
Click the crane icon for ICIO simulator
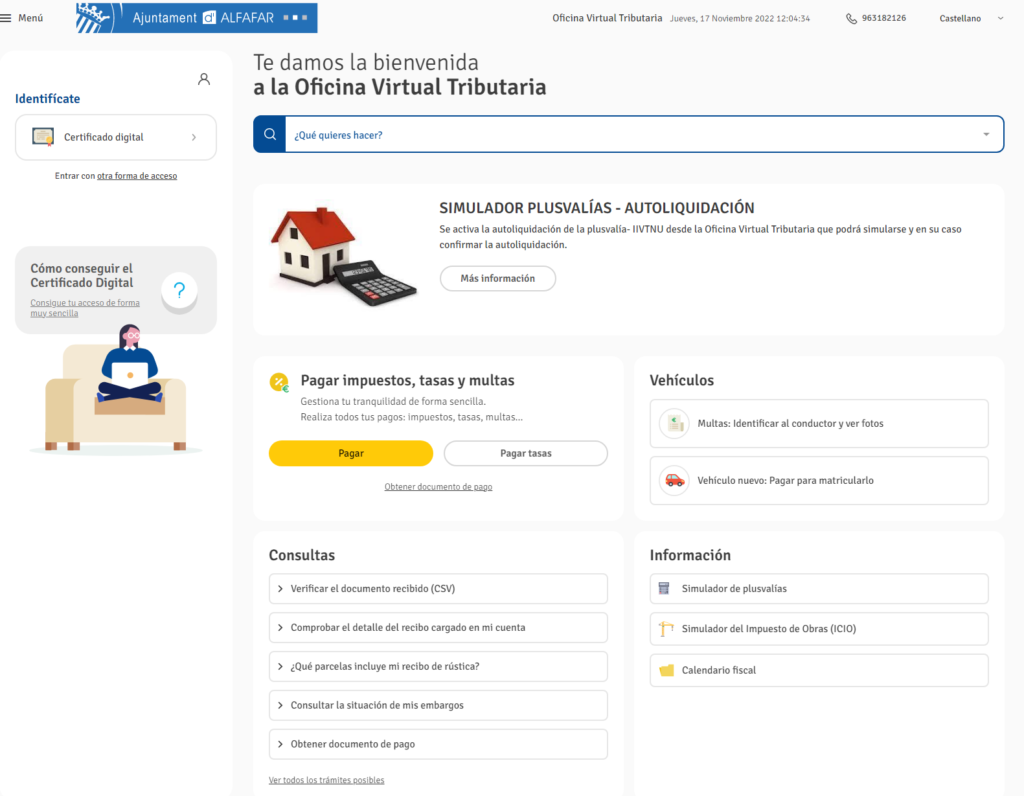[x=666, y=629]
